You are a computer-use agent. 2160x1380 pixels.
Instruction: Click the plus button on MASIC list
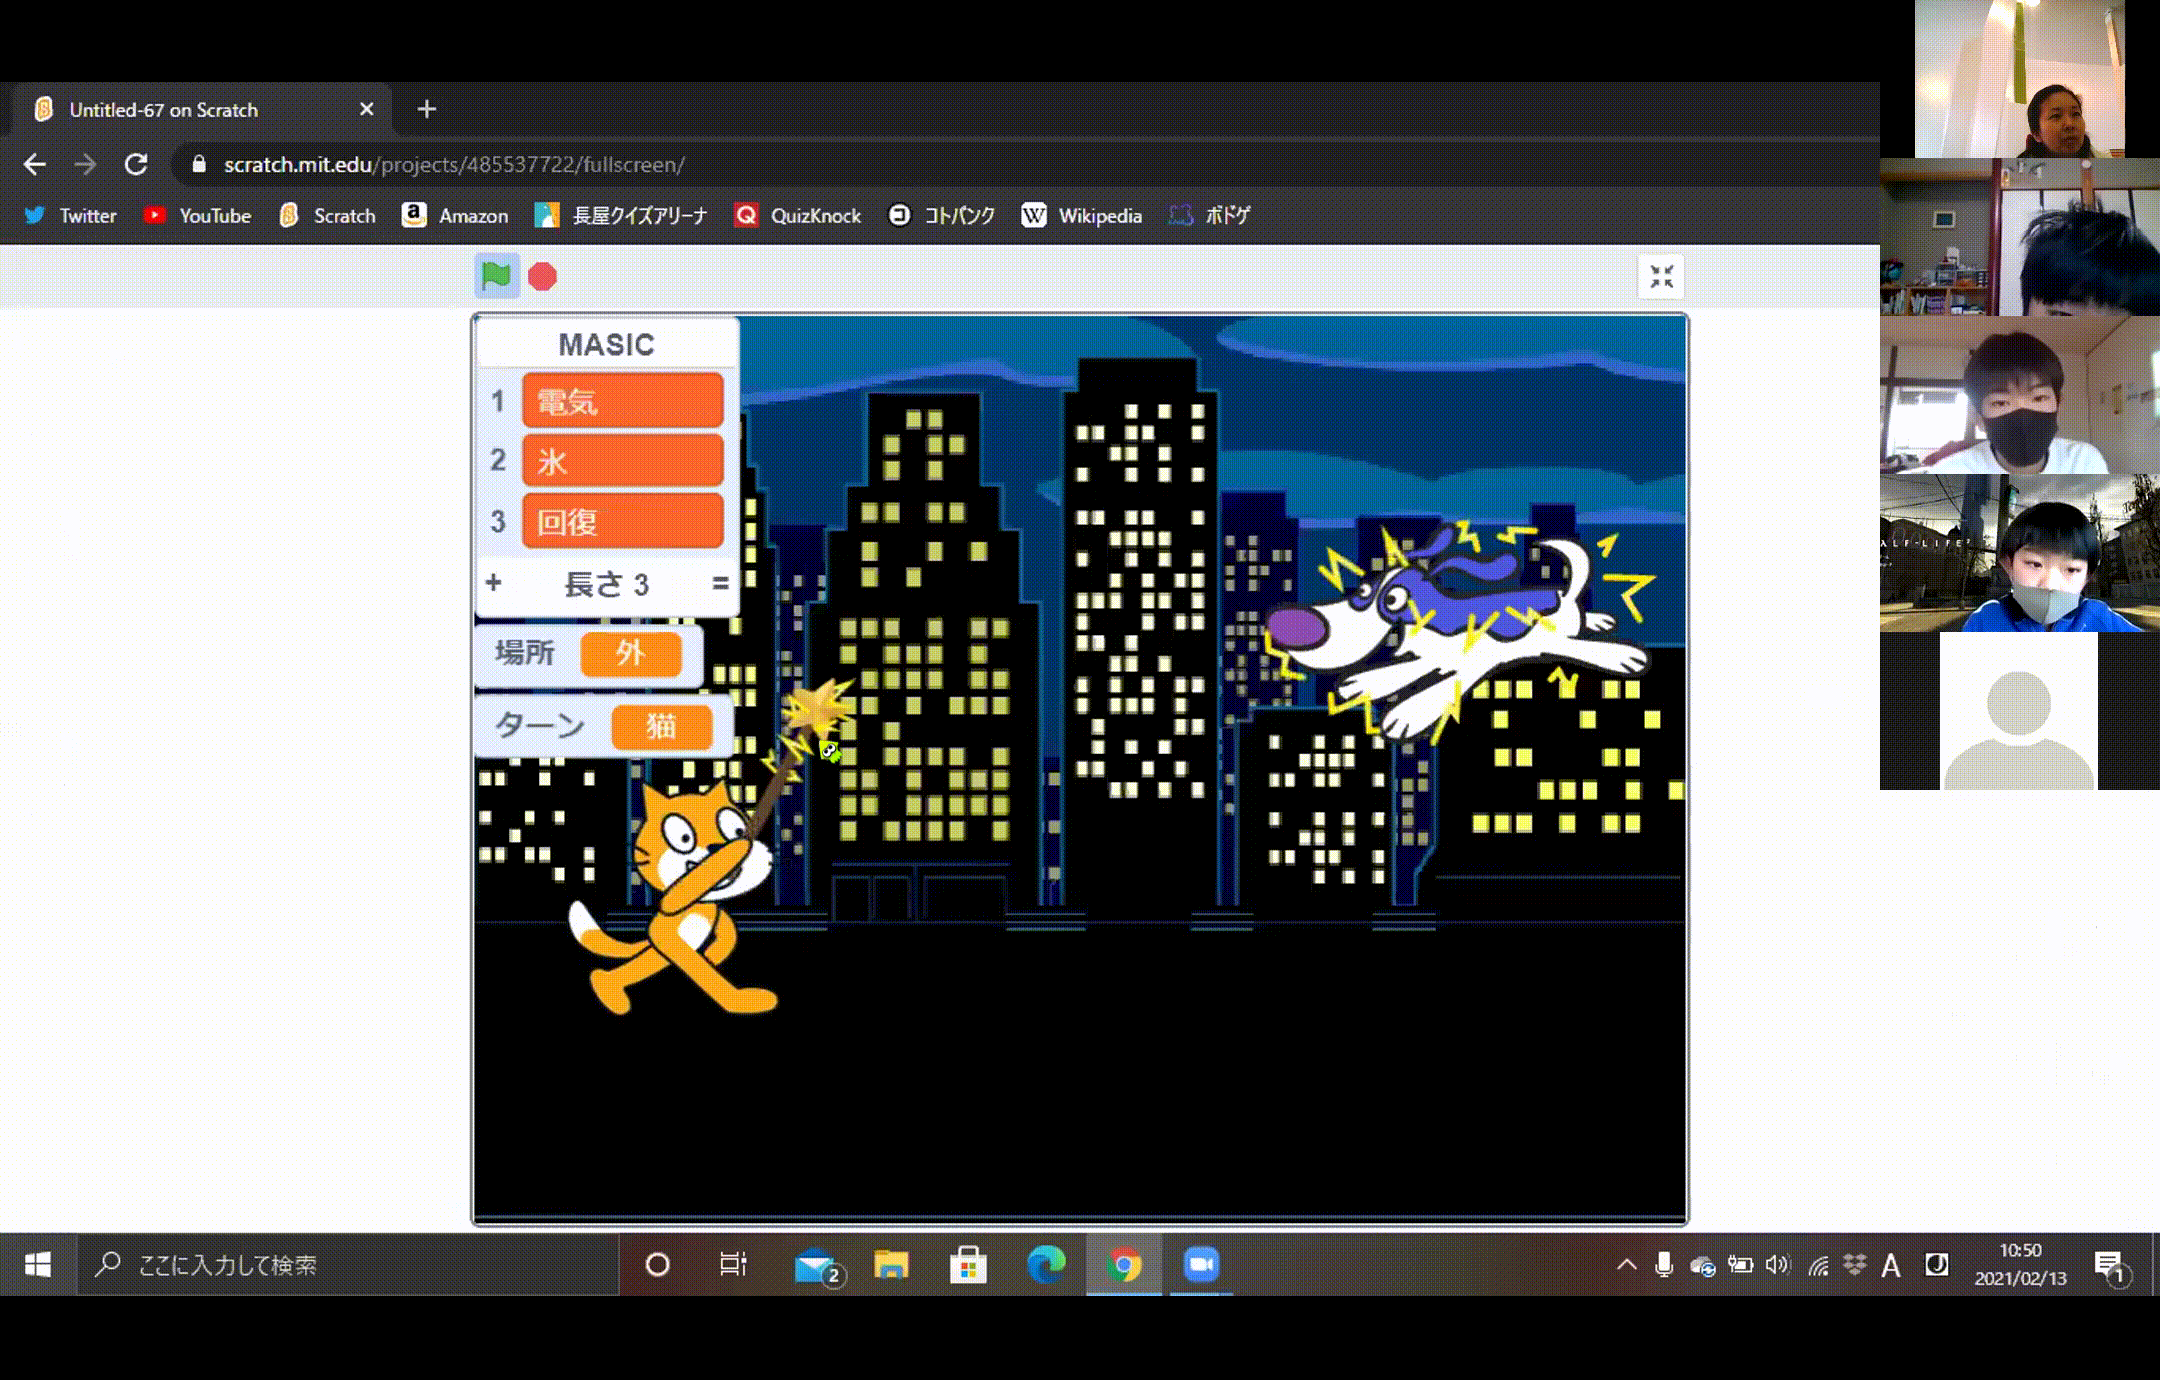(493, 583)
